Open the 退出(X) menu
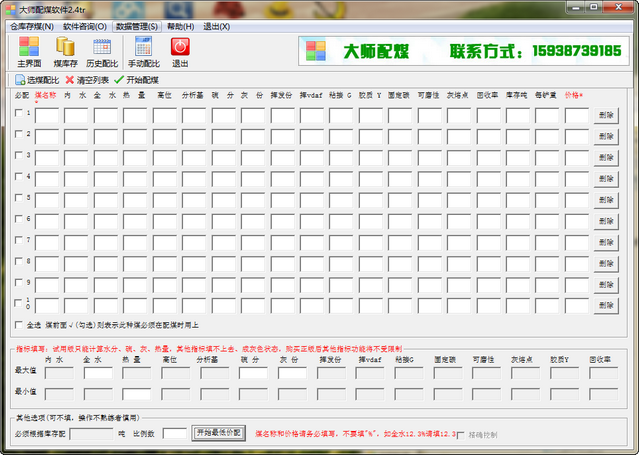Viewport: 639px width, 455px height. 216,27
